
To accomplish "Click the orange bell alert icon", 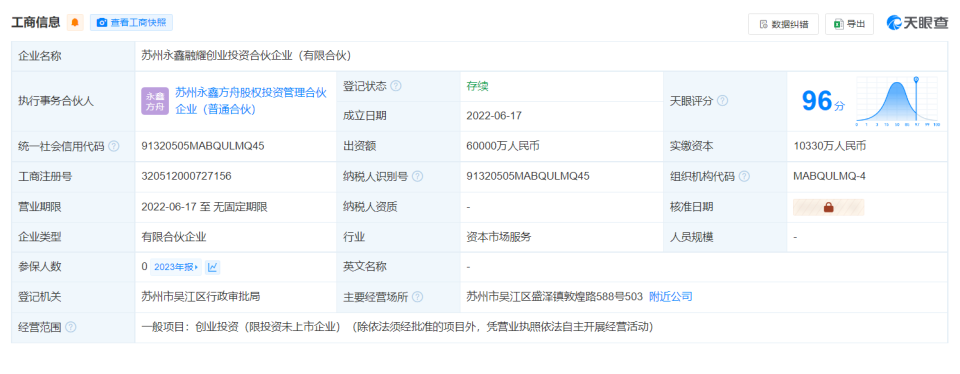I will (75, 23).
